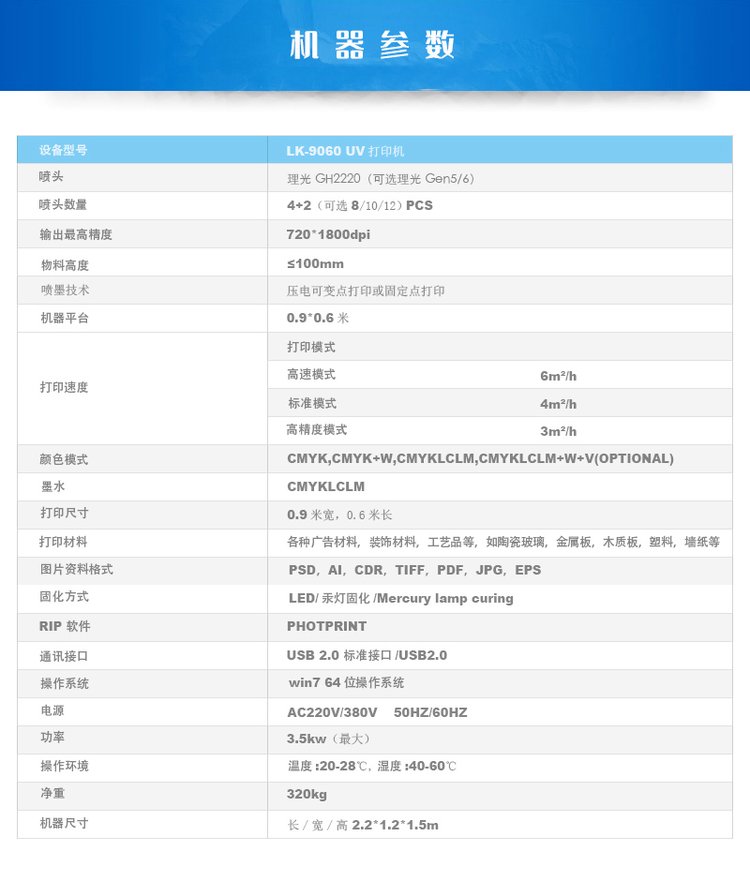Click the 图片资料格式 file formats value
This screenshot has width=750, height=881.
click(x=415, y=570)
